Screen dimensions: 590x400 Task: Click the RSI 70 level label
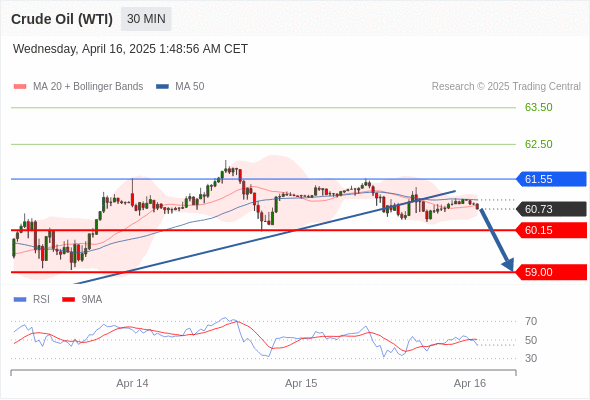[x=531, y=321]
